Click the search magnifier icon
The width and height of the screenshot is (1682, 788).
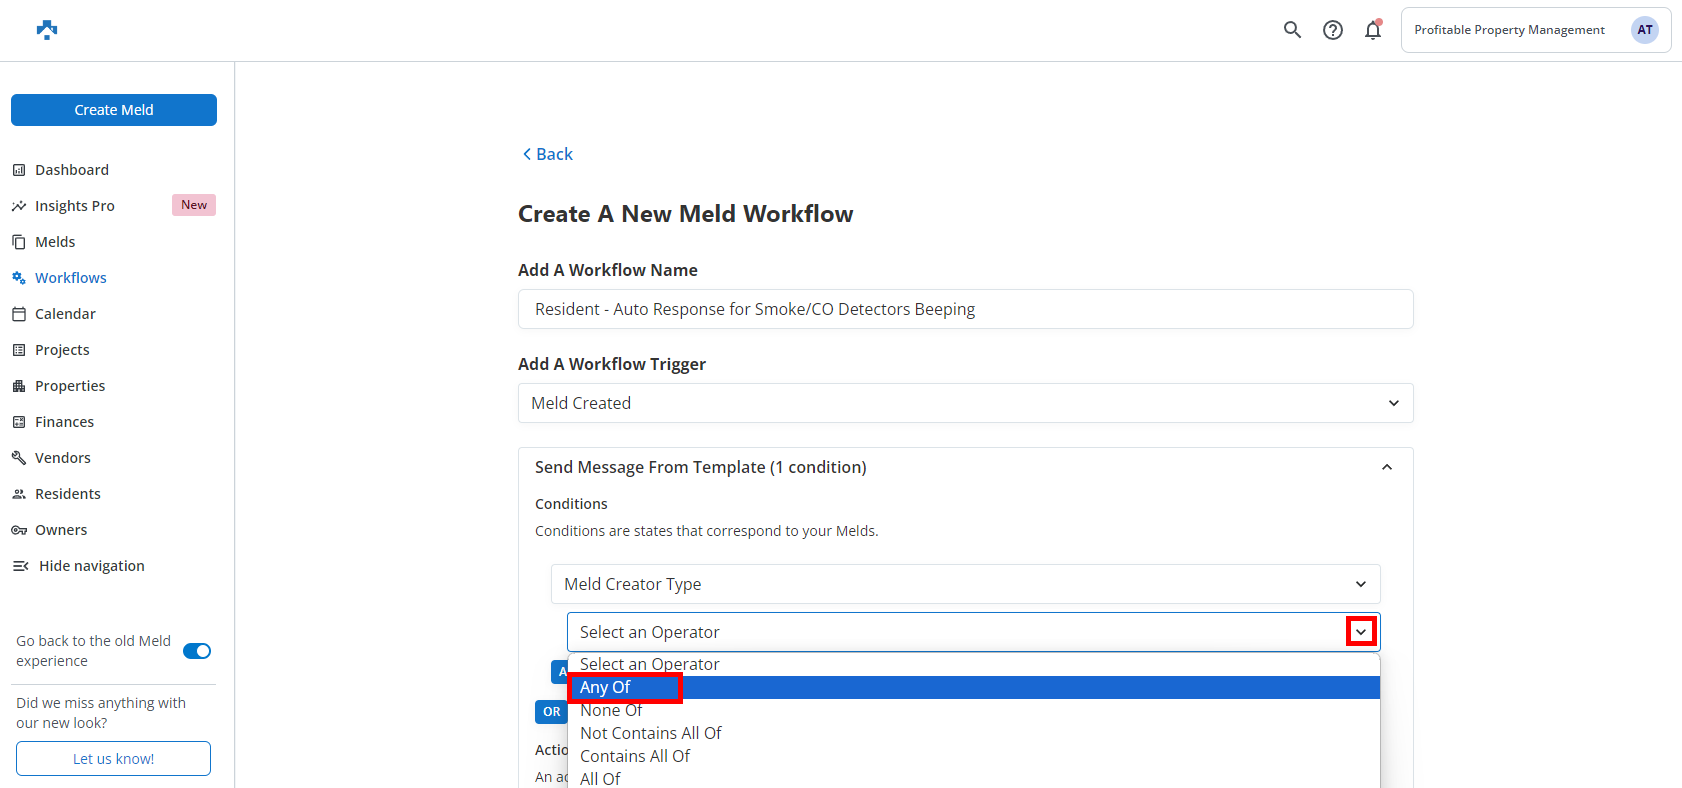[1292, 30]
